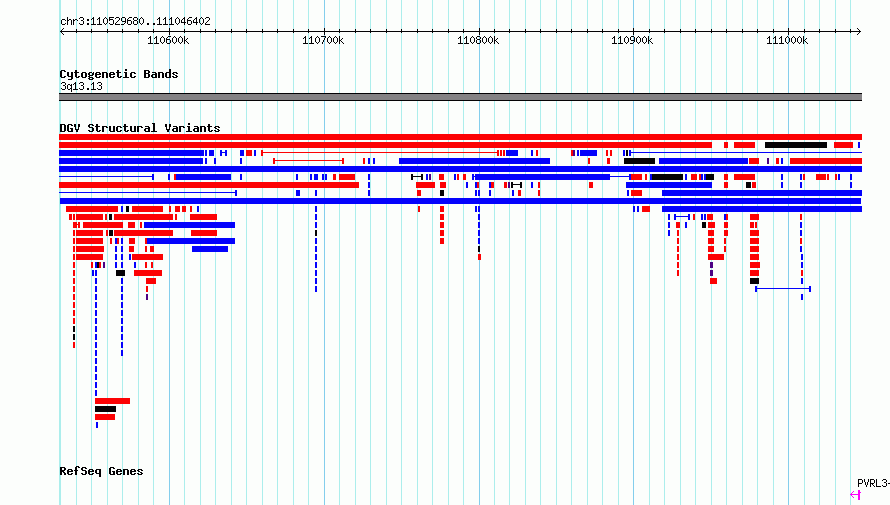Click the thin blue capped variant line near 111000k below the stacks
Image resolution: width=890 pixels, height=505 pixels.
pos(783,289)
